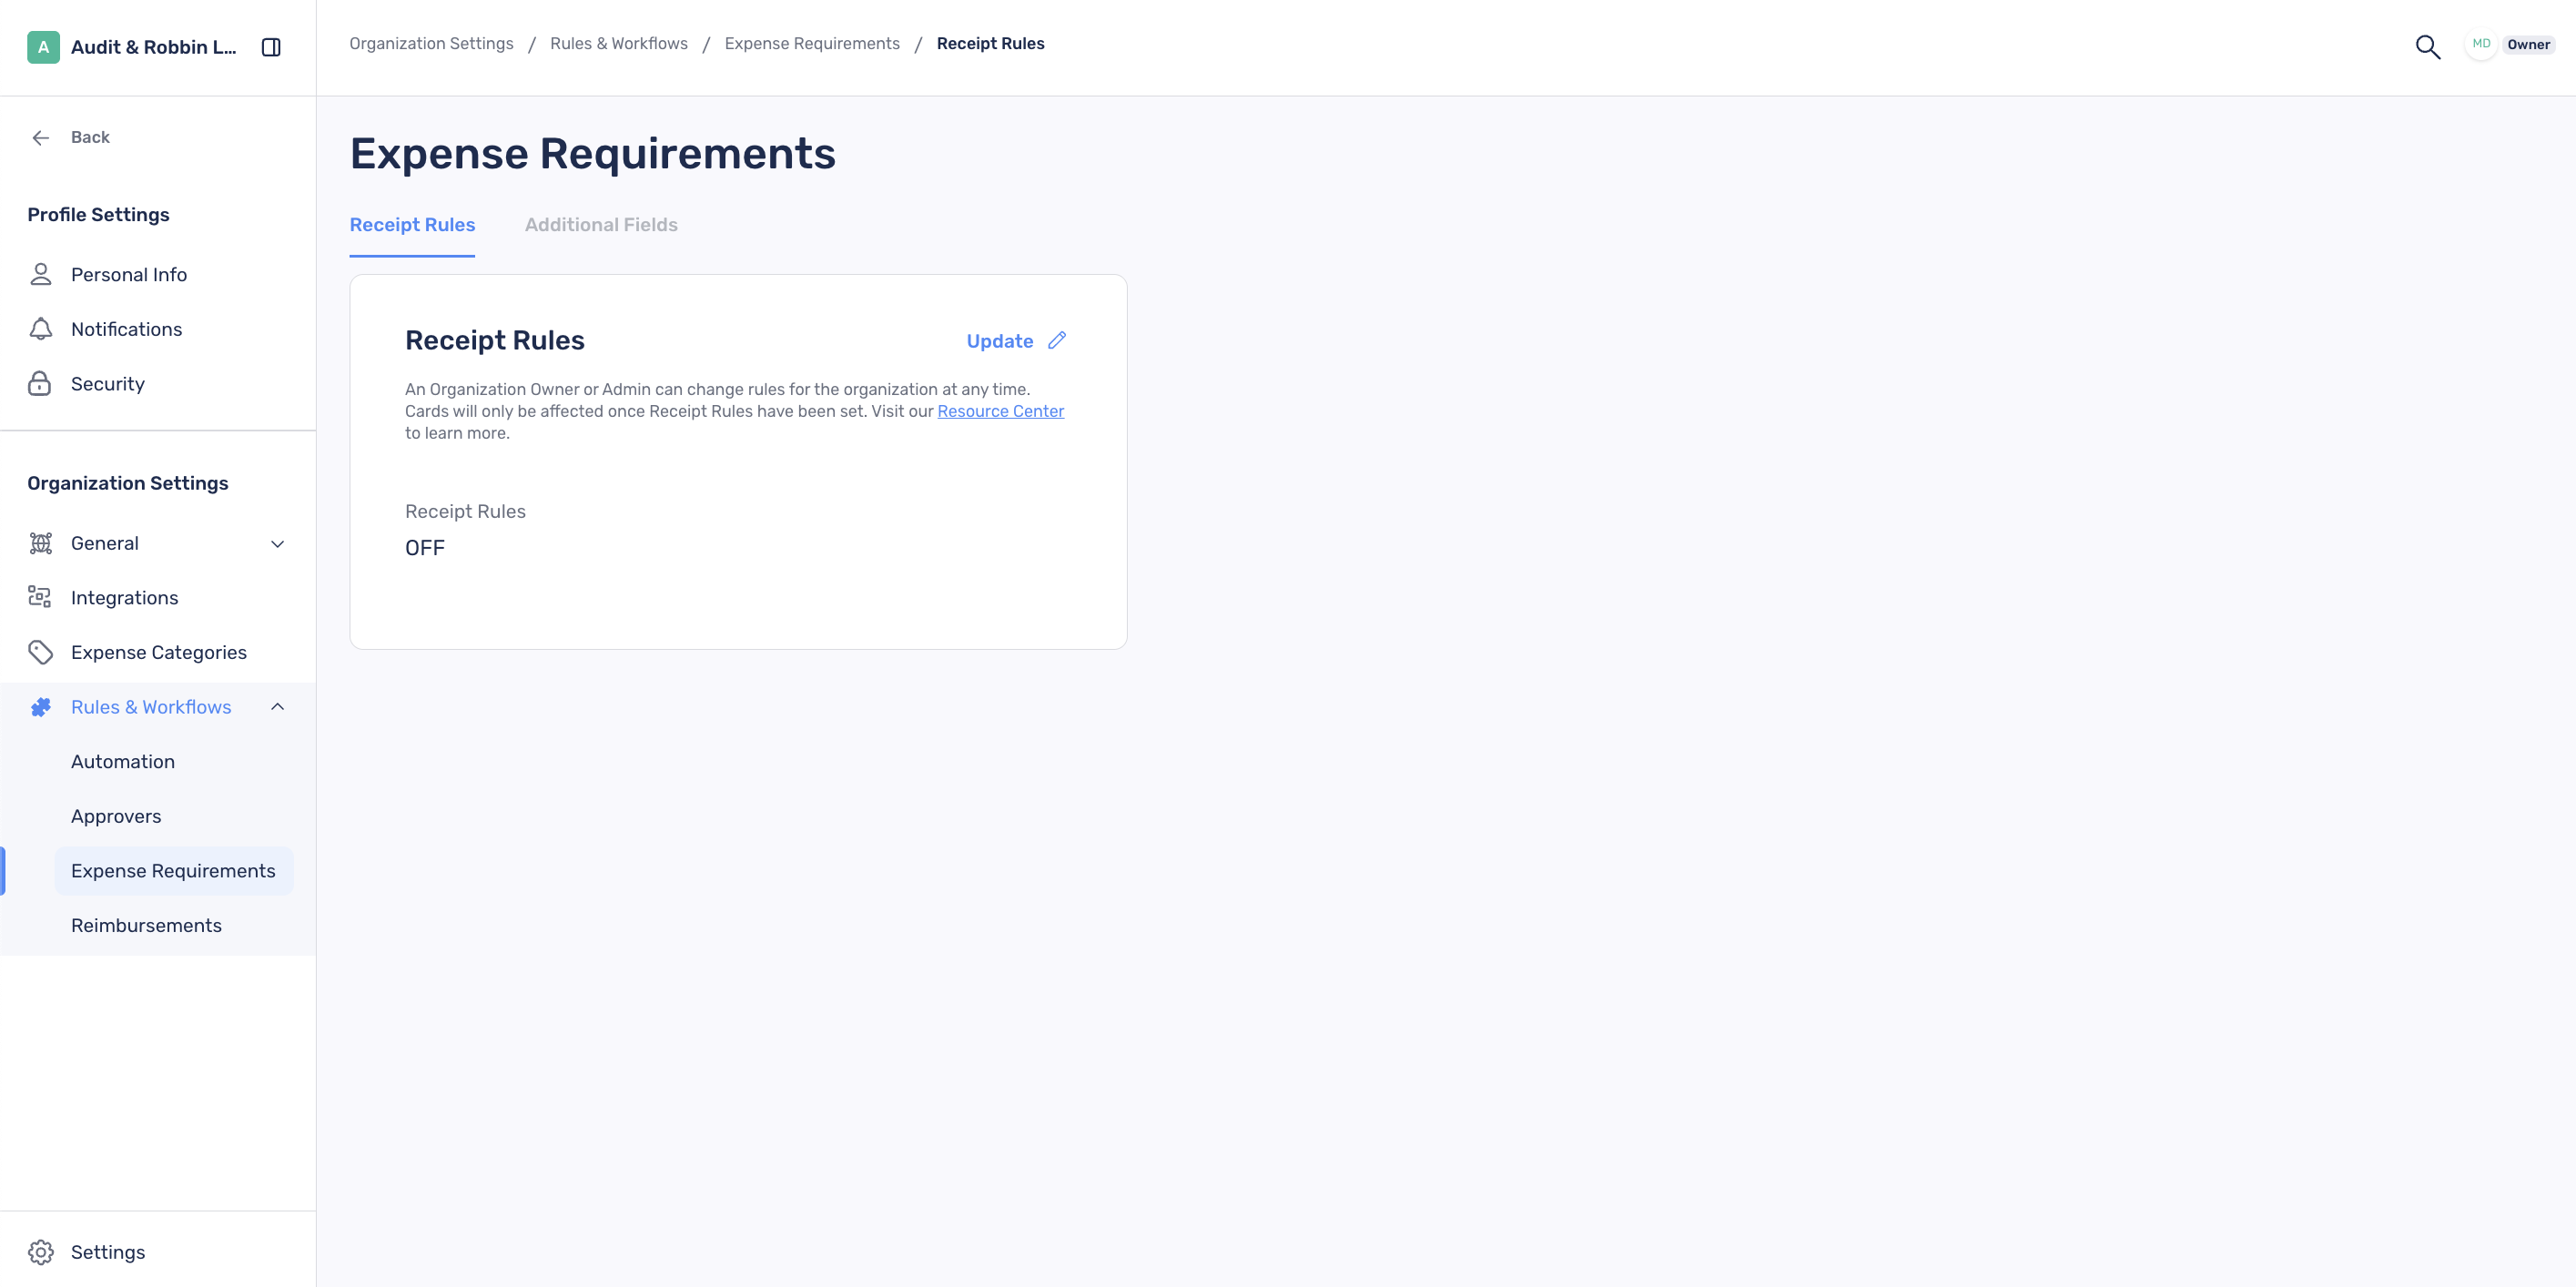This screenshot has width=2576, height=1287.
Task: Open search with the magnifier icon
Action: 2428,47
